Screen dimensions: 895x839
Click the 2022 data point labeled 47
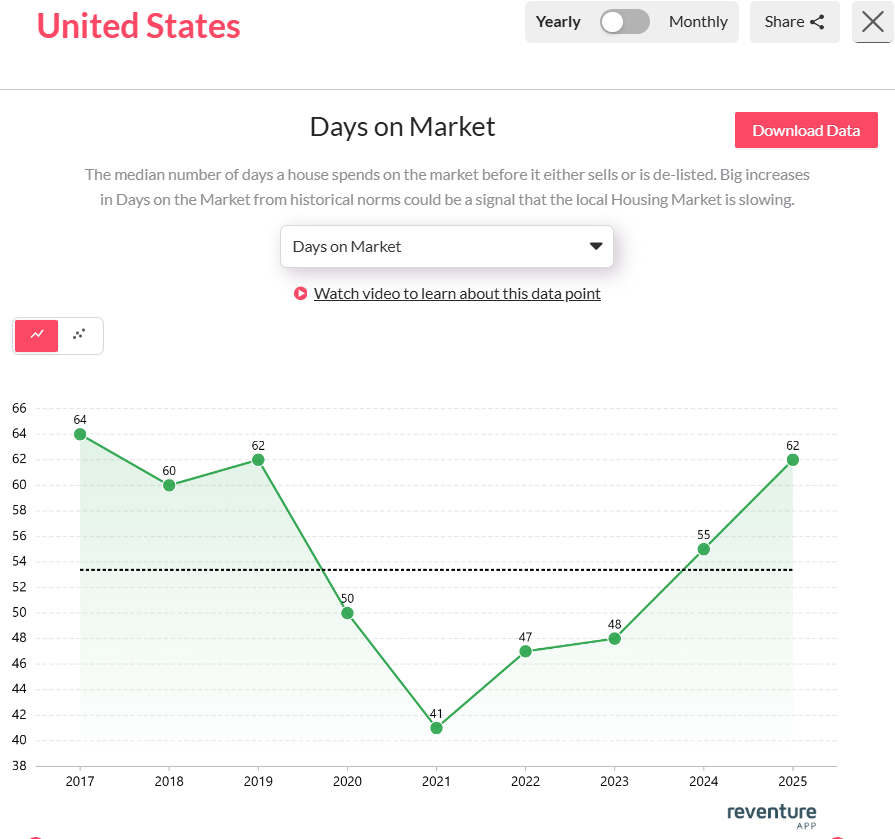click(x=526, y=651)
